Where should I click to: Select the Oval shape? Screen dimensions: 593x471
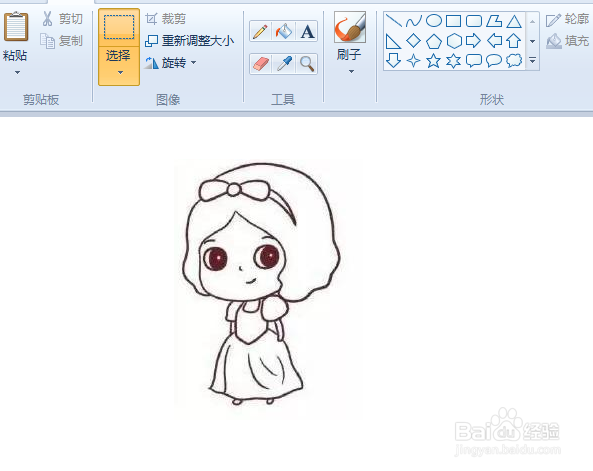click(x=434, y=20)
